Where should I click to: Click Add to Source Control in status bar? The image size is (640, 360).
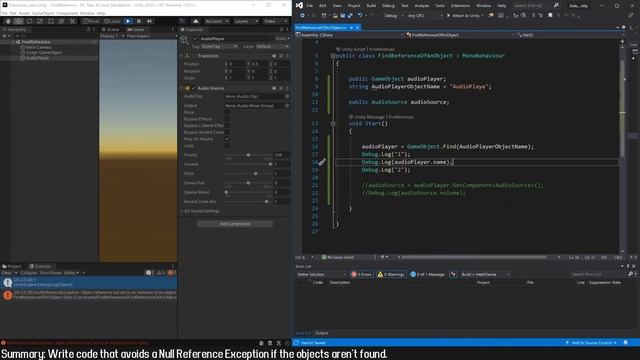tap(591, 343)
